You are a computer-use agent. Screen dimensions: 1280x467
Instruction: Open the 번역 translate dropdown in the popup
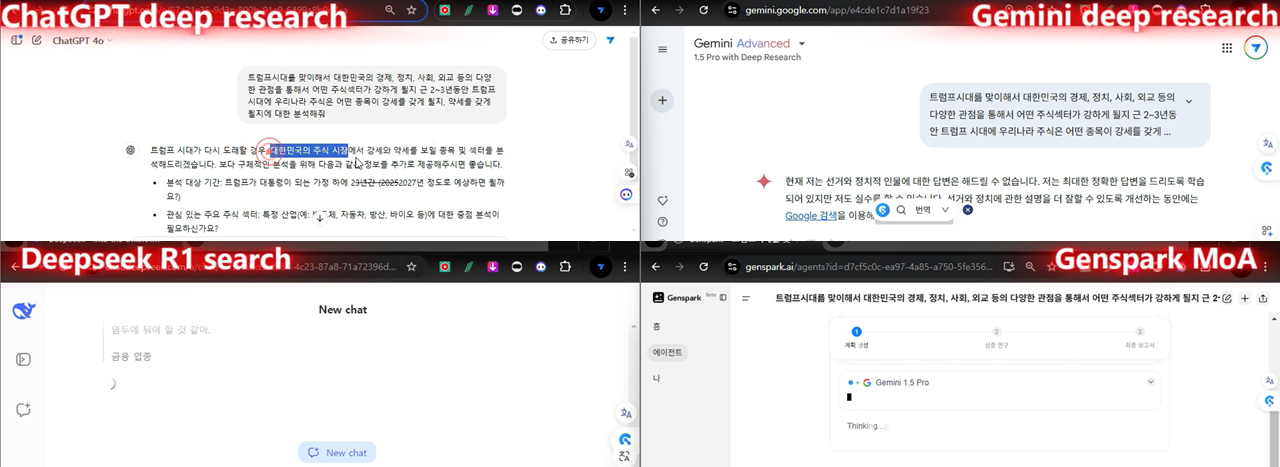click(945, 210)
